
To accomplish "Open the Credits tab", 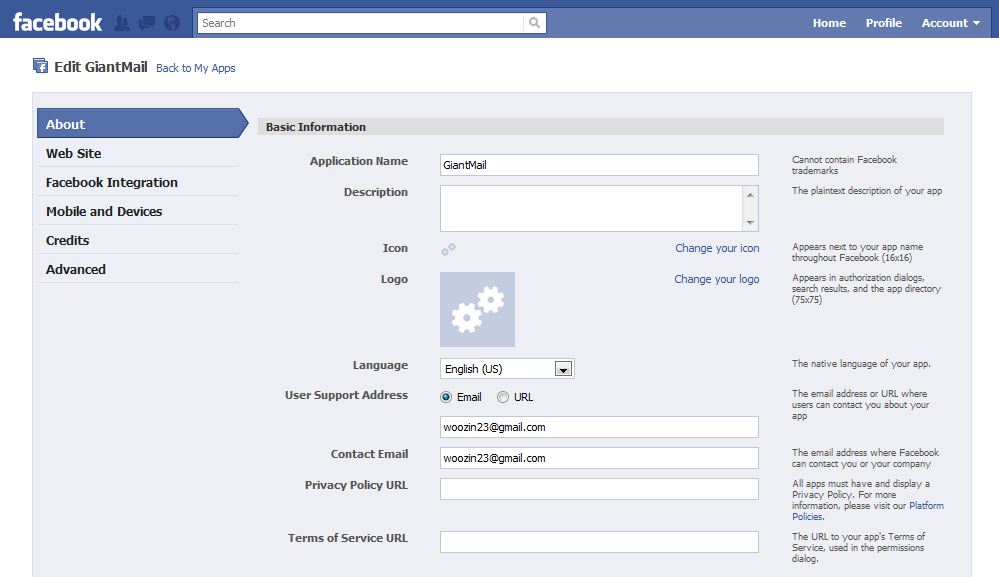I will point(138,241).
